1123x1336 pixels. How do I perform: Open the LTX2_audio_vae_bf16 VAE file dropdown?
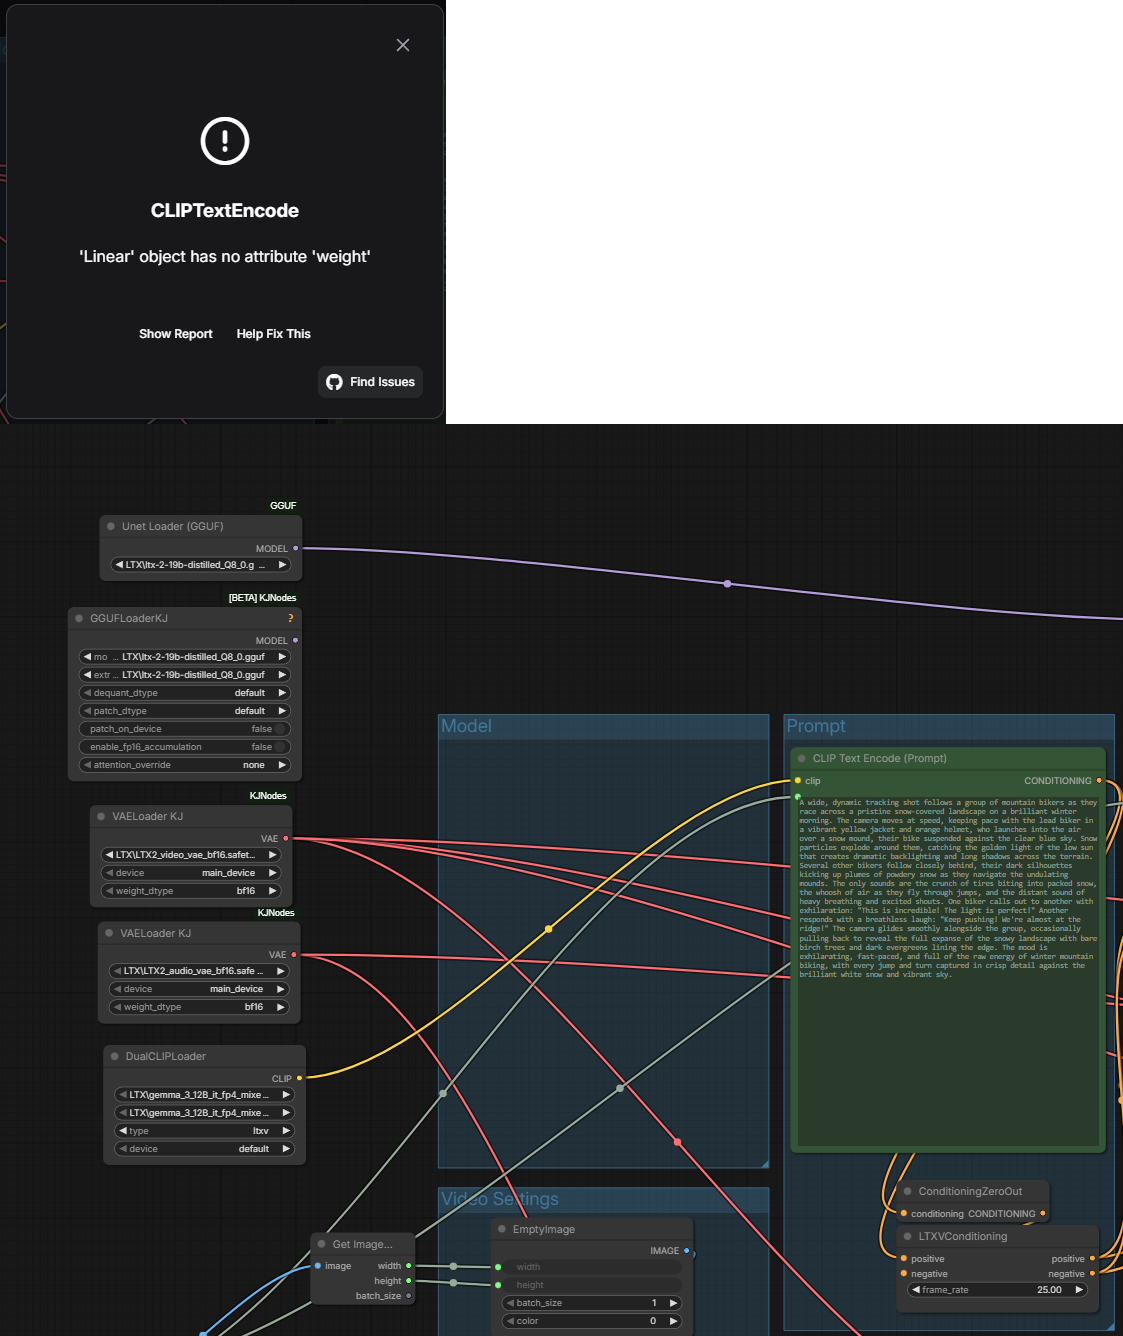click(x=198, y=971)
